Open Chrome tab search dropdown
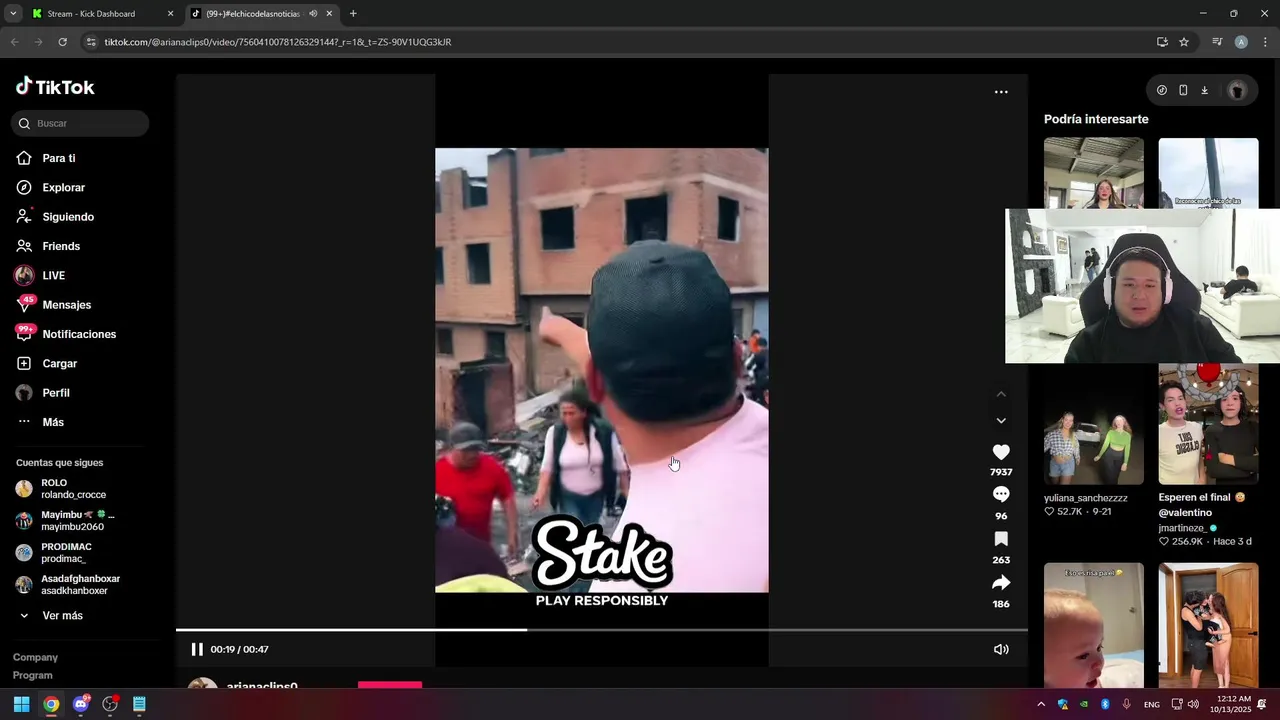Viewport: 1280px width, 720px height. (x=13, y=14)
